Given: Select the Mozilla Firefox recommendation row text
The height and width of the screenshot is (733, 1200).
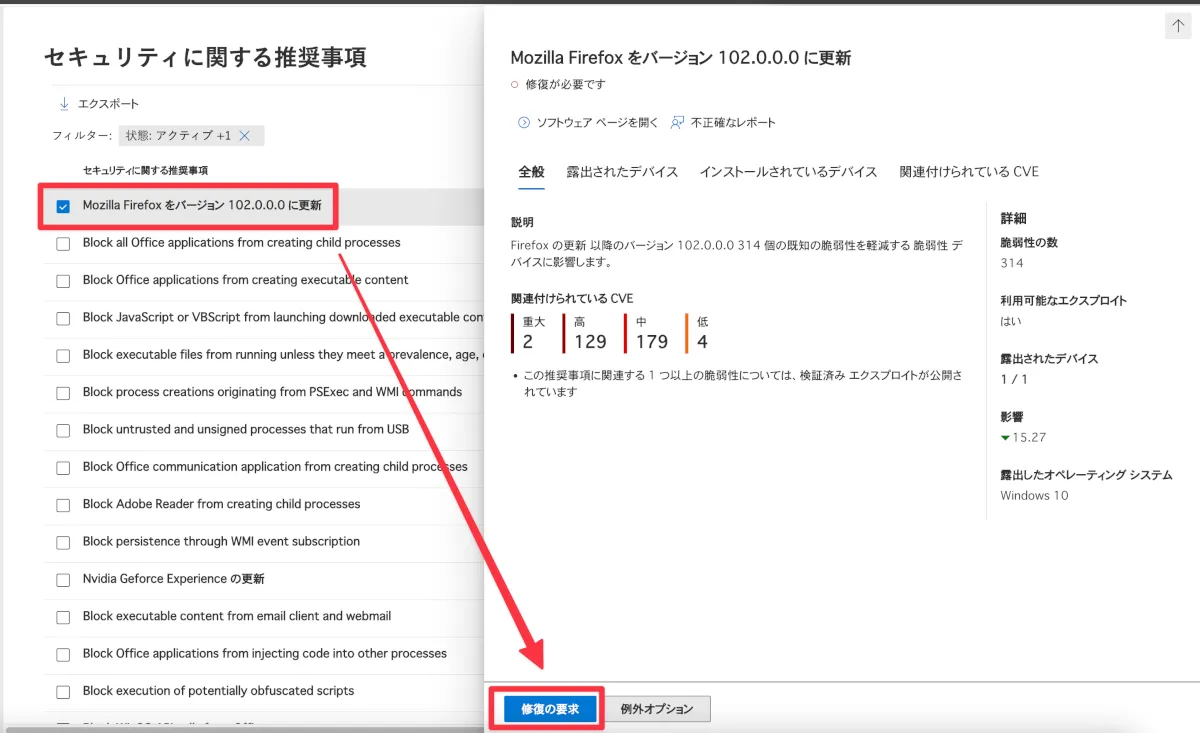Looking at the screenshot, I should 202,206.
